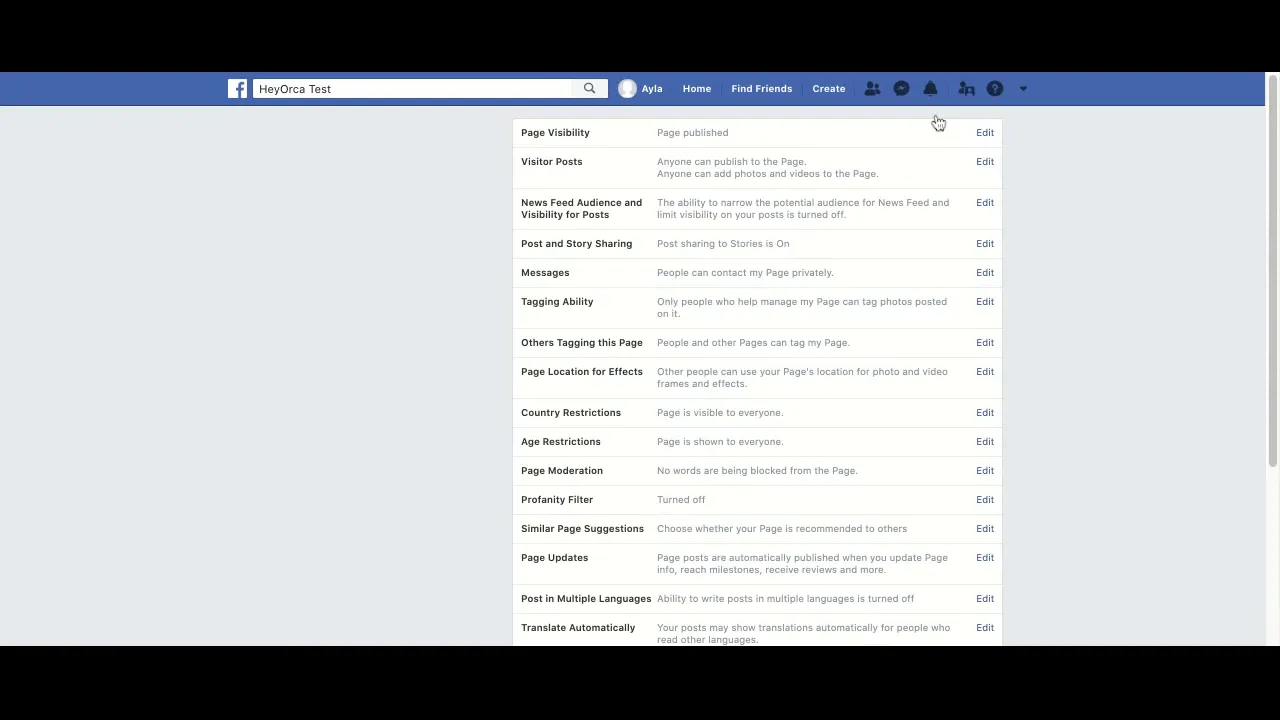Edit the Visitor Posts setting
Screen dimensions: 1280x720
985,162
